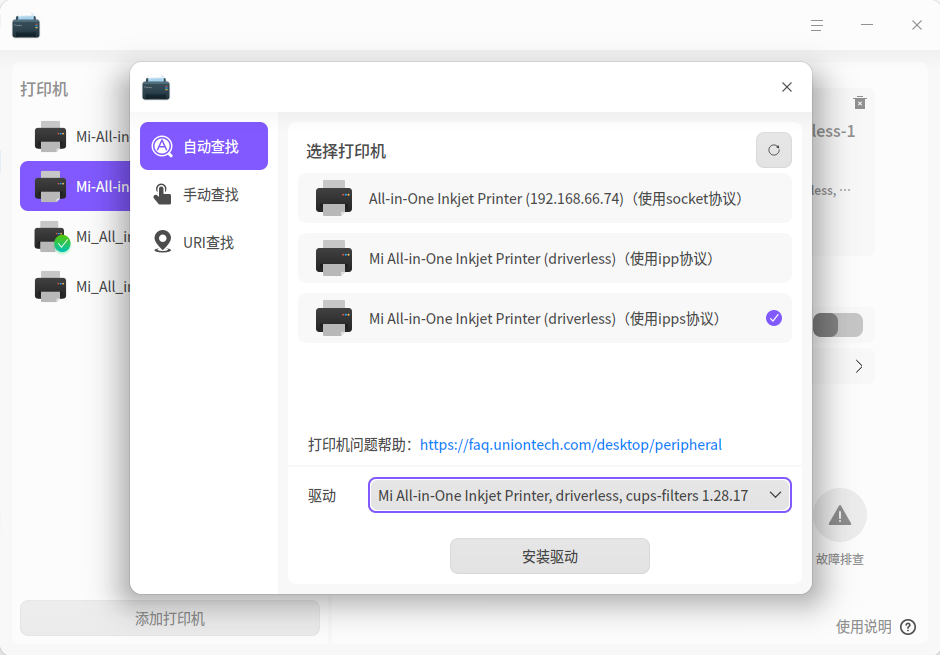Toggle the switch in main window
The width and height of the screenshot is (940, 655).
pos(837,325)
